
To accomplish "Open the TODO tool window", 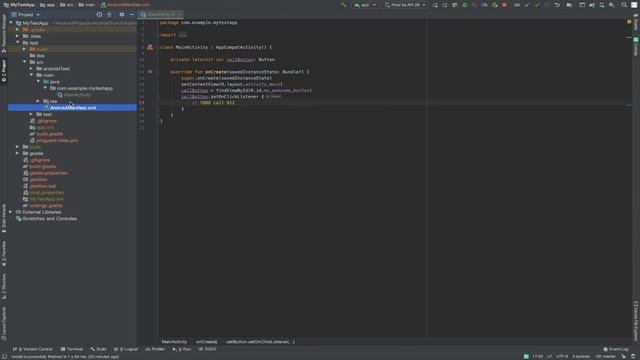I will [207, 349].
